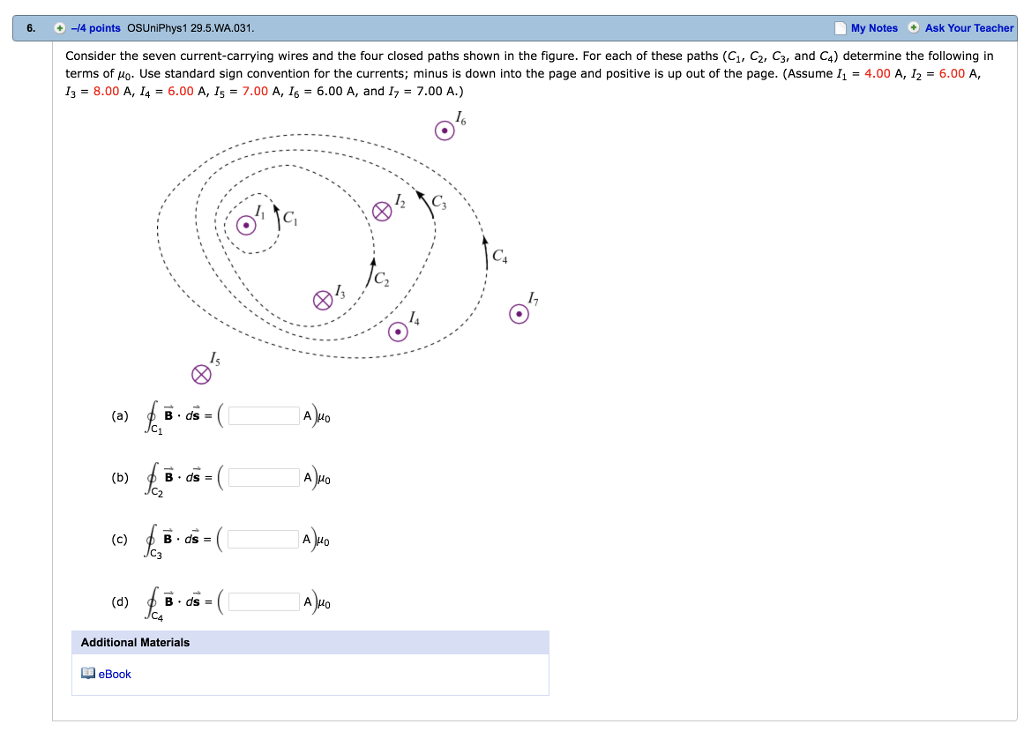Click the question number 6. label

[31, 28]
